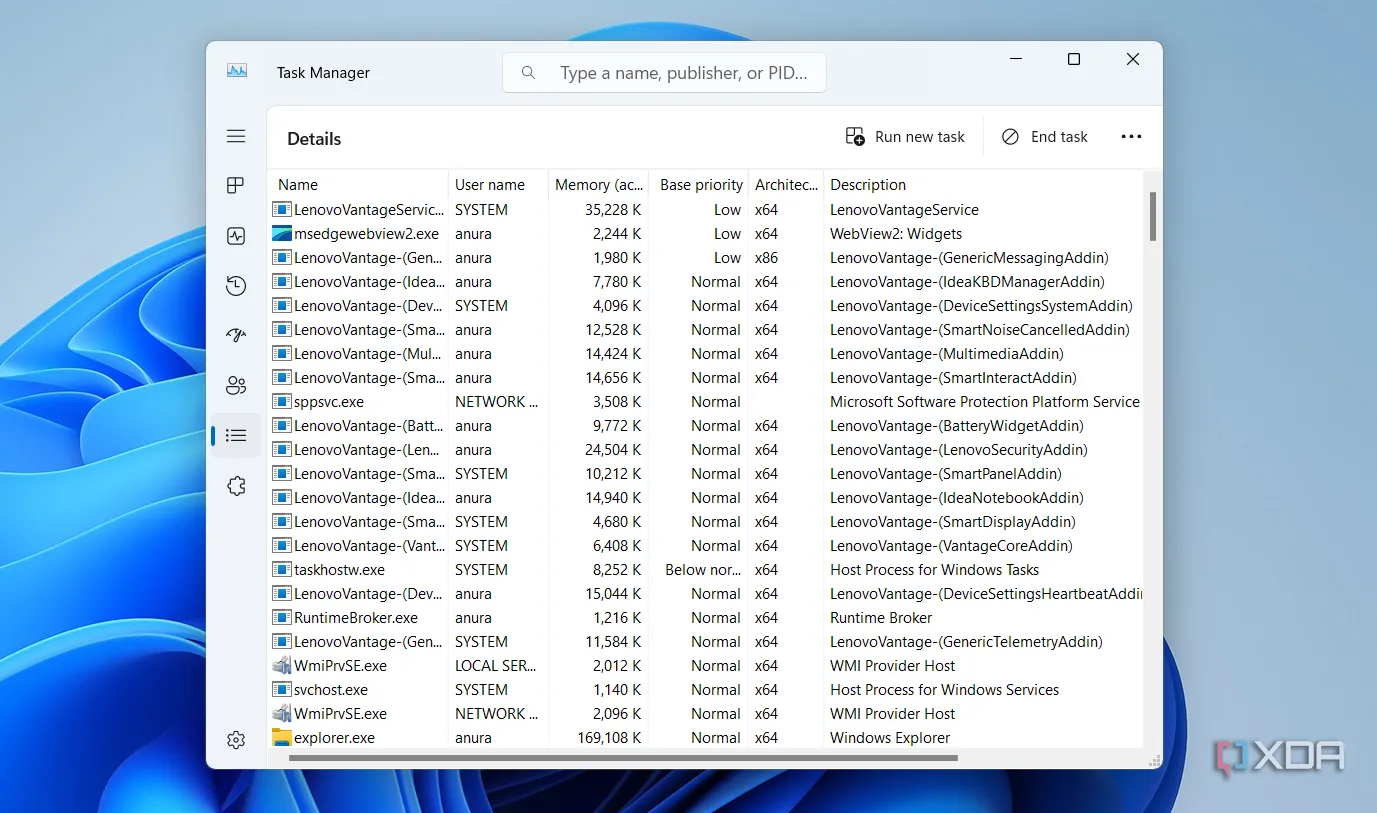Image resolution: width=1377 pixels, height=813 pixels.
Task: Open the Services page puzzle icon
Action: tap(236, 486)
